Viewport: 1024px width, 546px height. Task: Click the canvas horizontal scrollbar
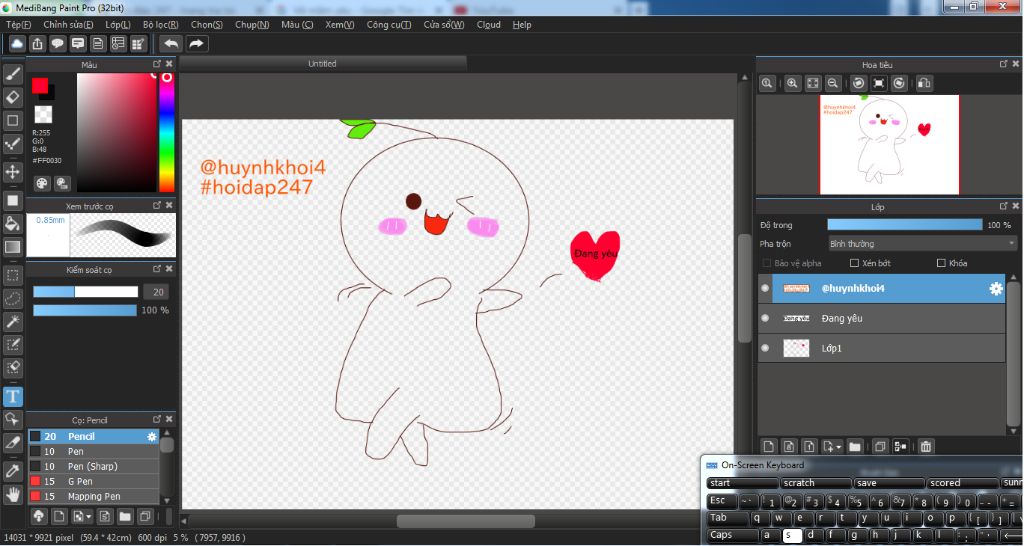coord(465,521)
